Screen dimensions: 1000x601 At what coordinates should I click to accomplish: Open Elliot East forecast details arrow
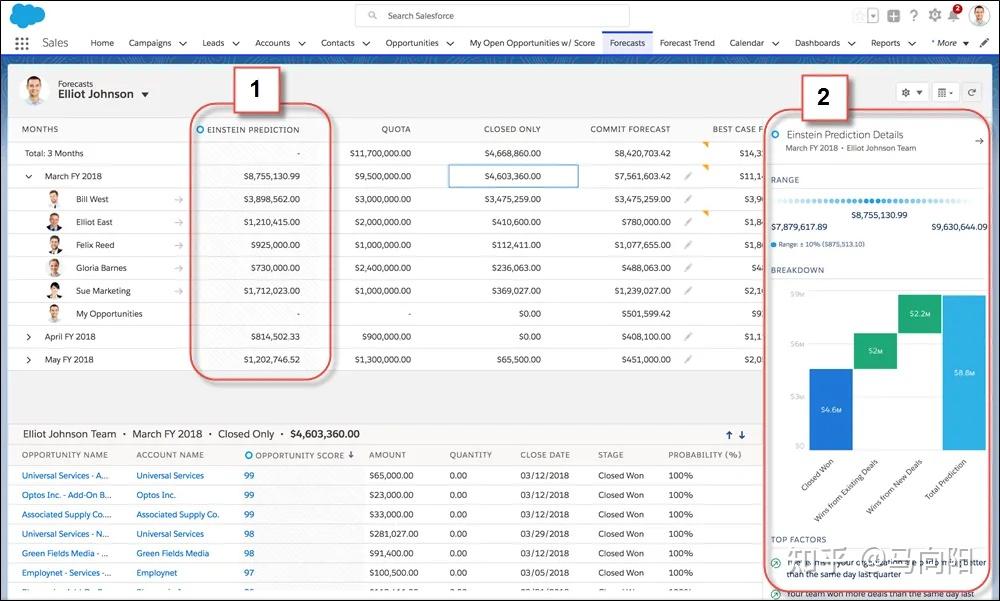[x=179, y=223]
